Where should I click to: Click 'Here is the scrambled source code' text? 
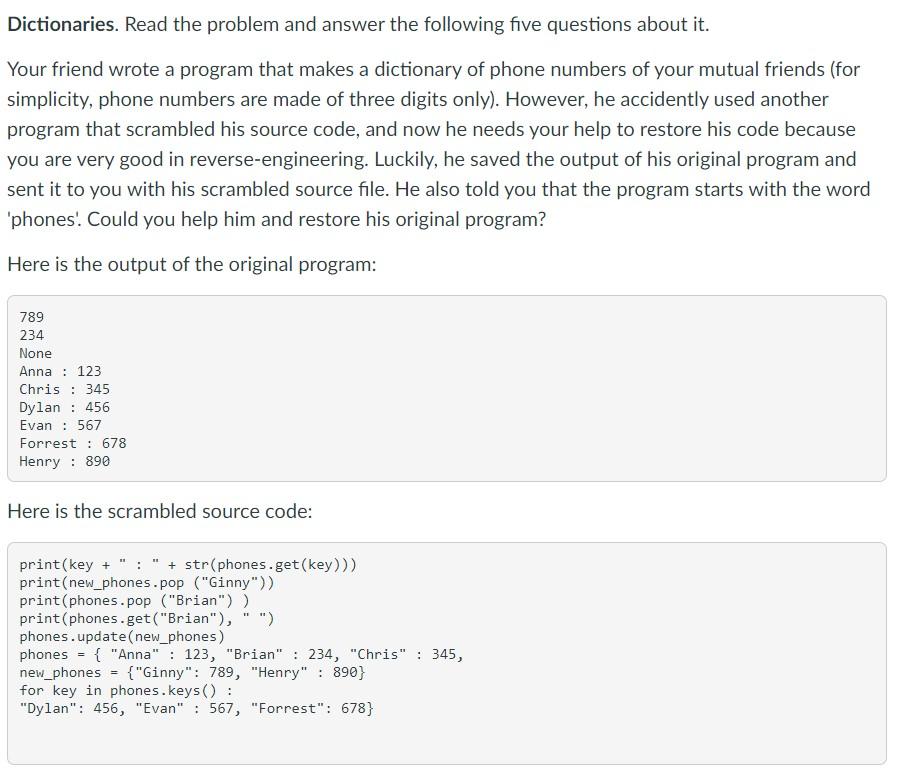click(x=160, y=511)
